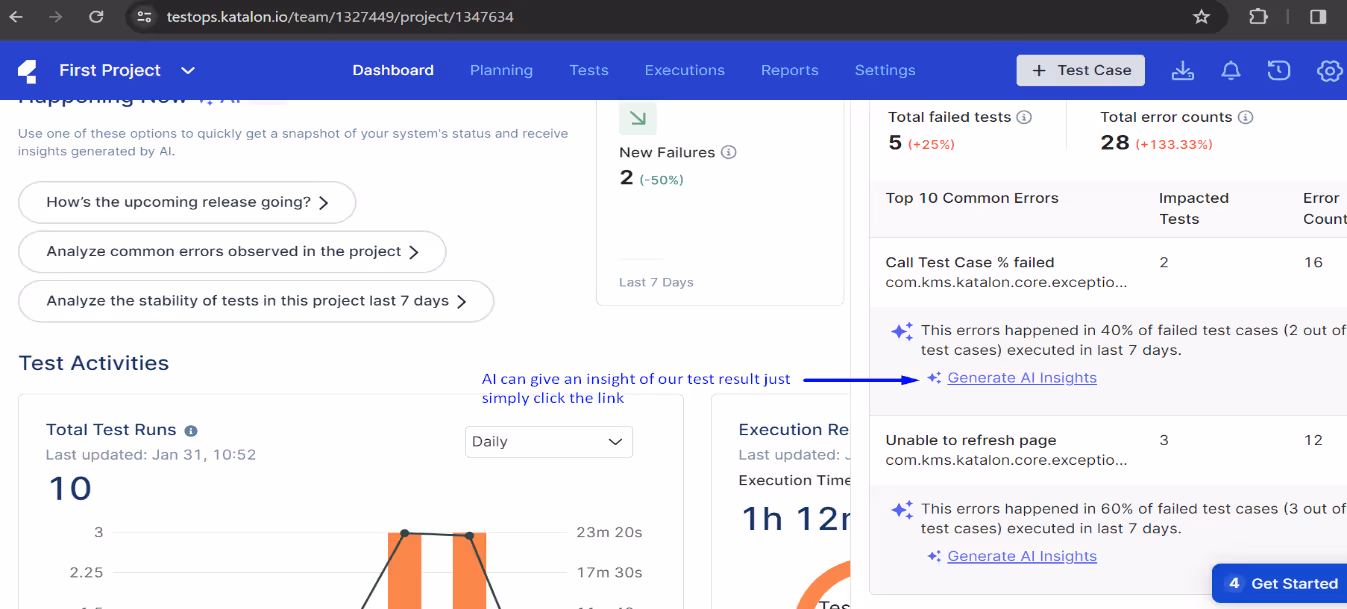Image resolution: width=1347 pixels, height=609 pixels.
Task: Click the site info icon in the address bar
Action: click(x=144, y=17)
